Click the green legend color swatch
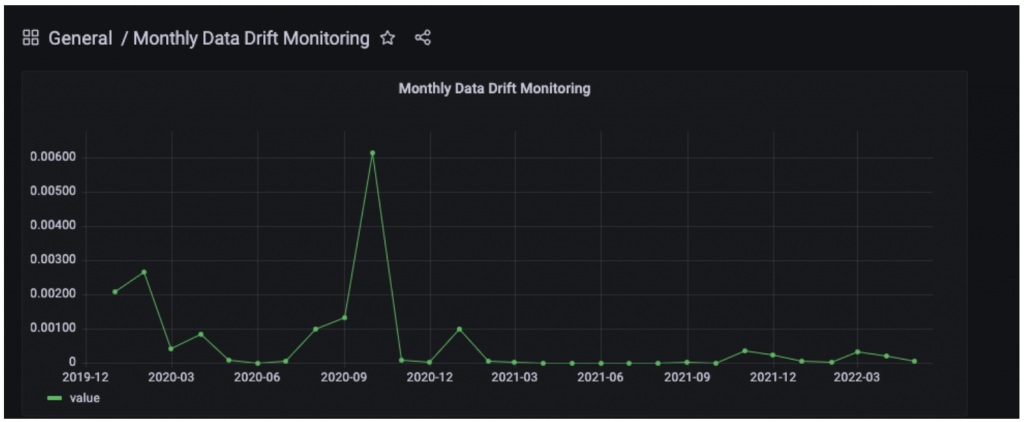The image size is (1024, 422). [x=55, y=398]
